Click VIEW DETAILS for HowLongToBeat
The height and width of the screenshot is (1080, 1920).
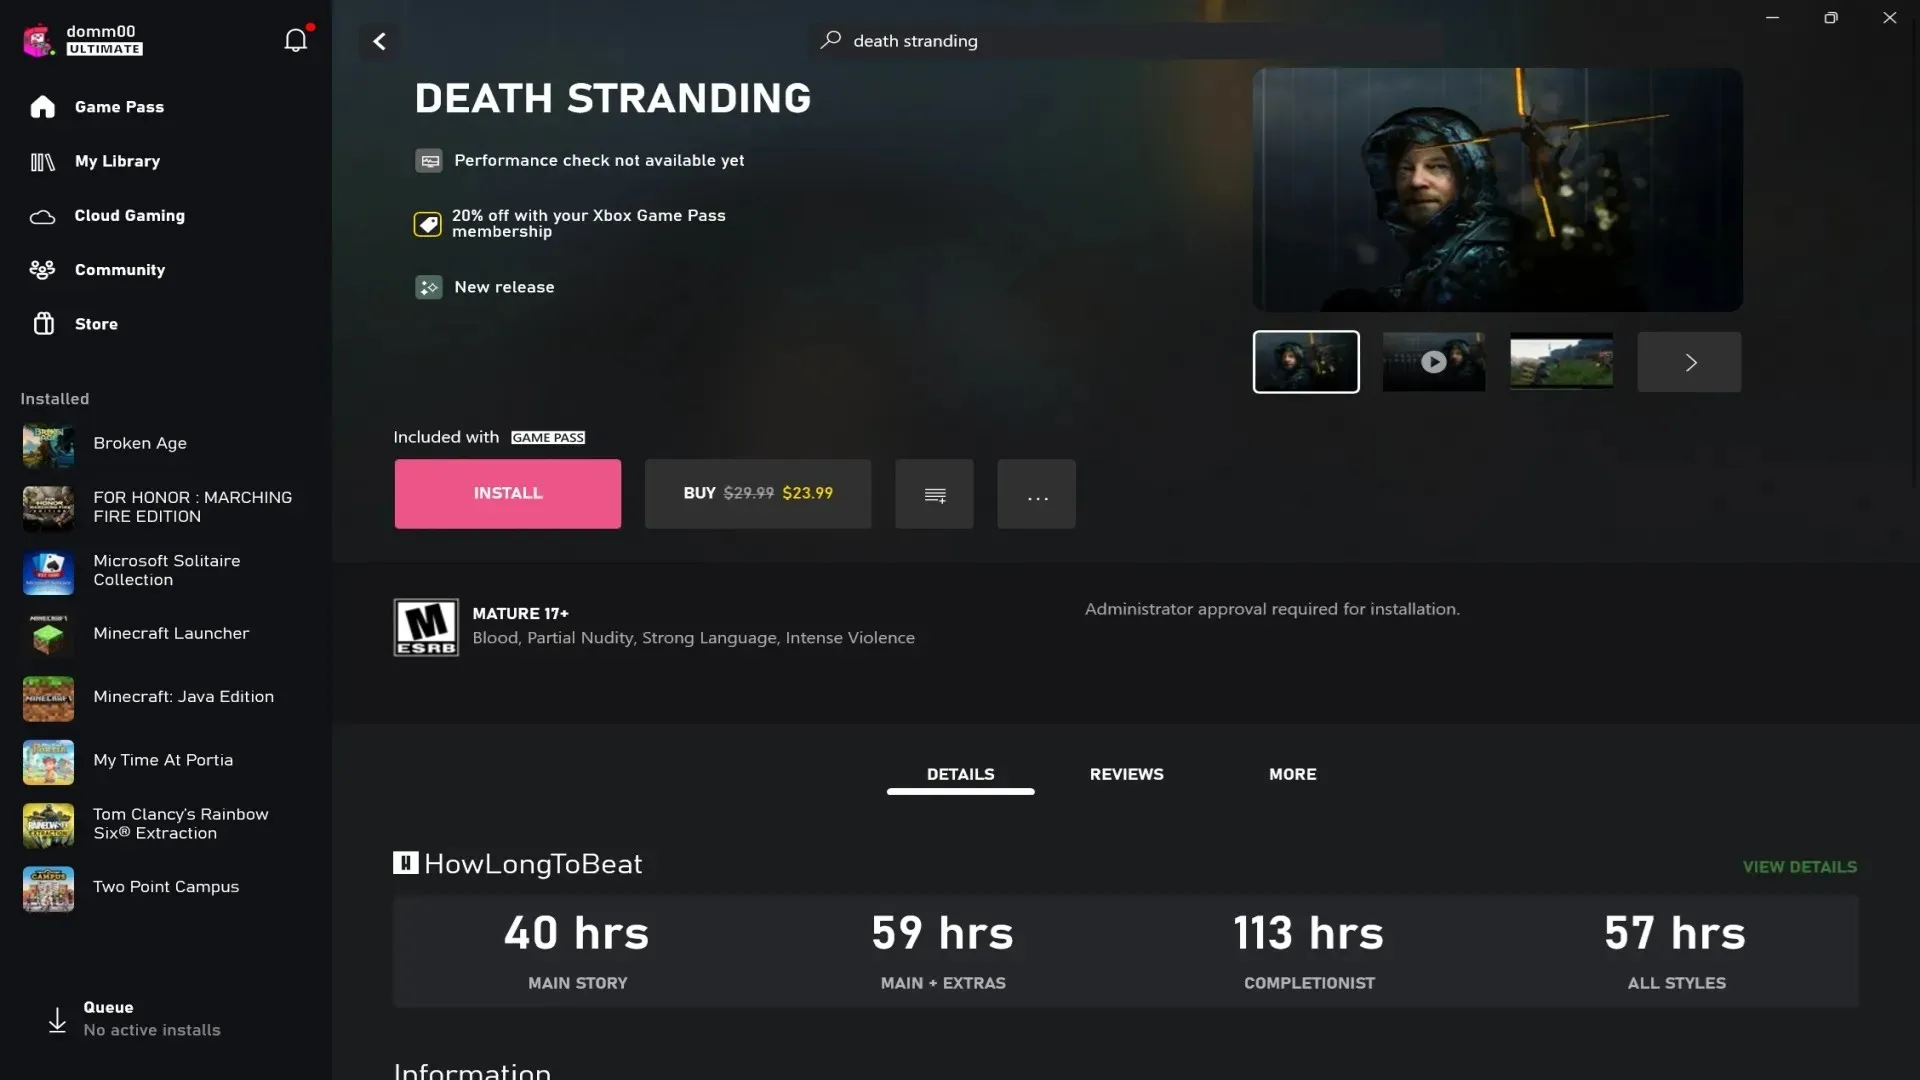click(1800, 865)
